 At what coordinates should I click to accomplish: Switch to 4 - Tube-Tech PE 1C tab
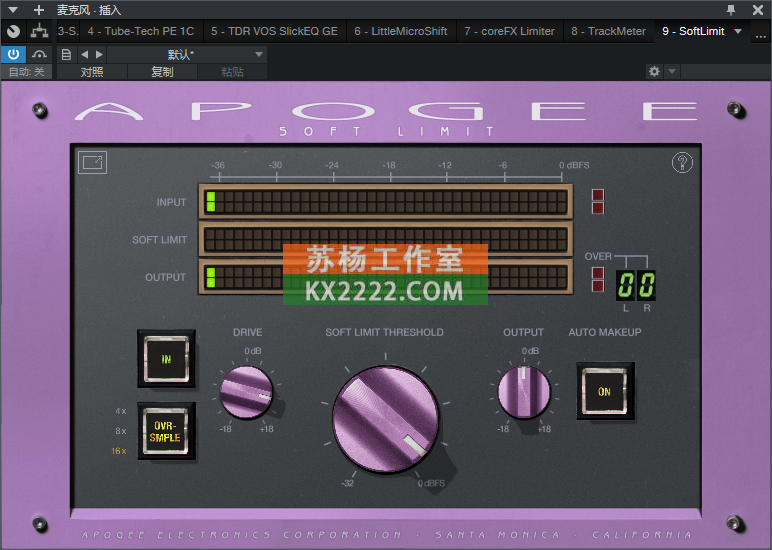(141, 32)
